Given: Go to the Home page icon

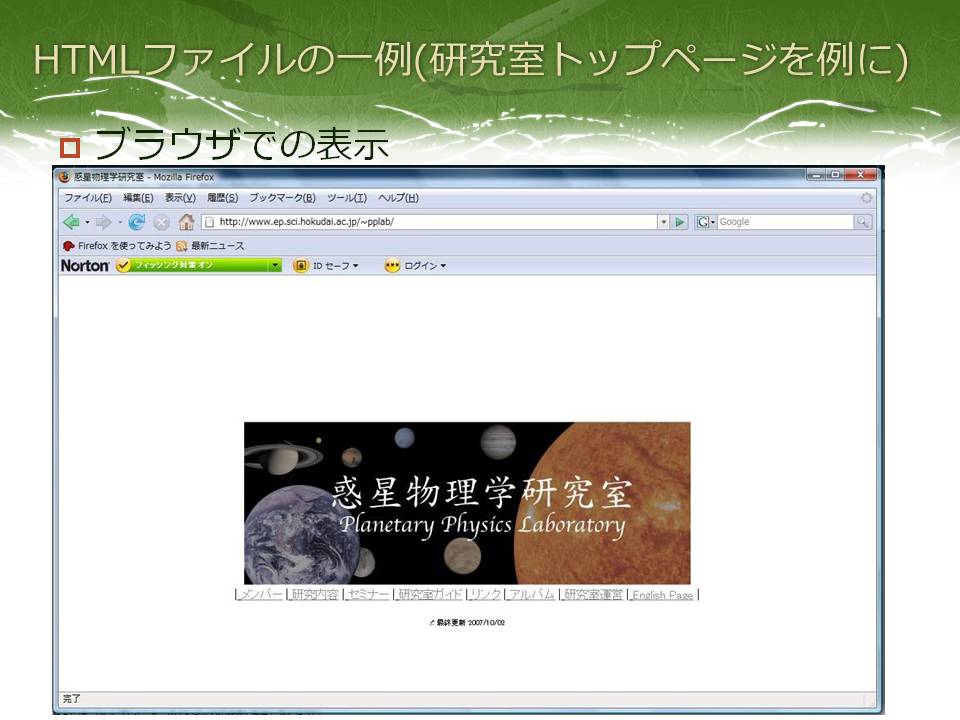Looking at the screenshot, I should pos(186,222).
